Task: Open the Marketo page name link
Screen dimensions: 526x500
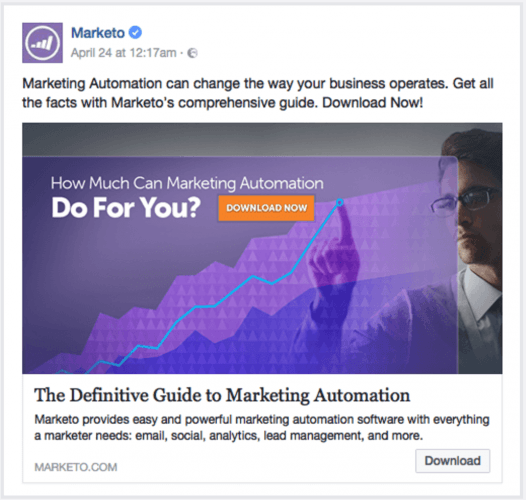Action: click(98, 33)
